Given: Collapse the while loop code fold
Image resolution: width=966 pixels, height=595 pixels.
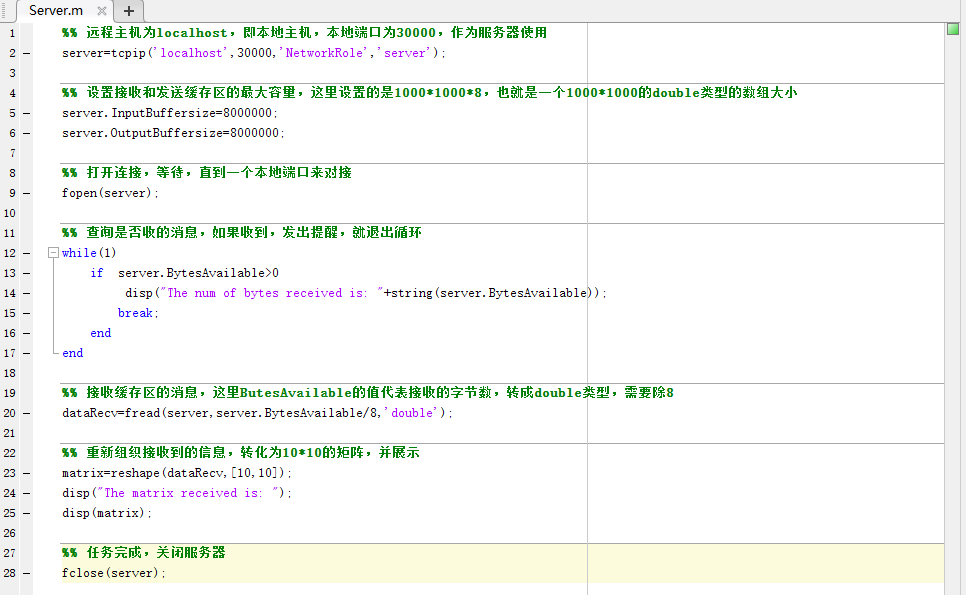Looking at the screenshot, I should tap(51, 252).
